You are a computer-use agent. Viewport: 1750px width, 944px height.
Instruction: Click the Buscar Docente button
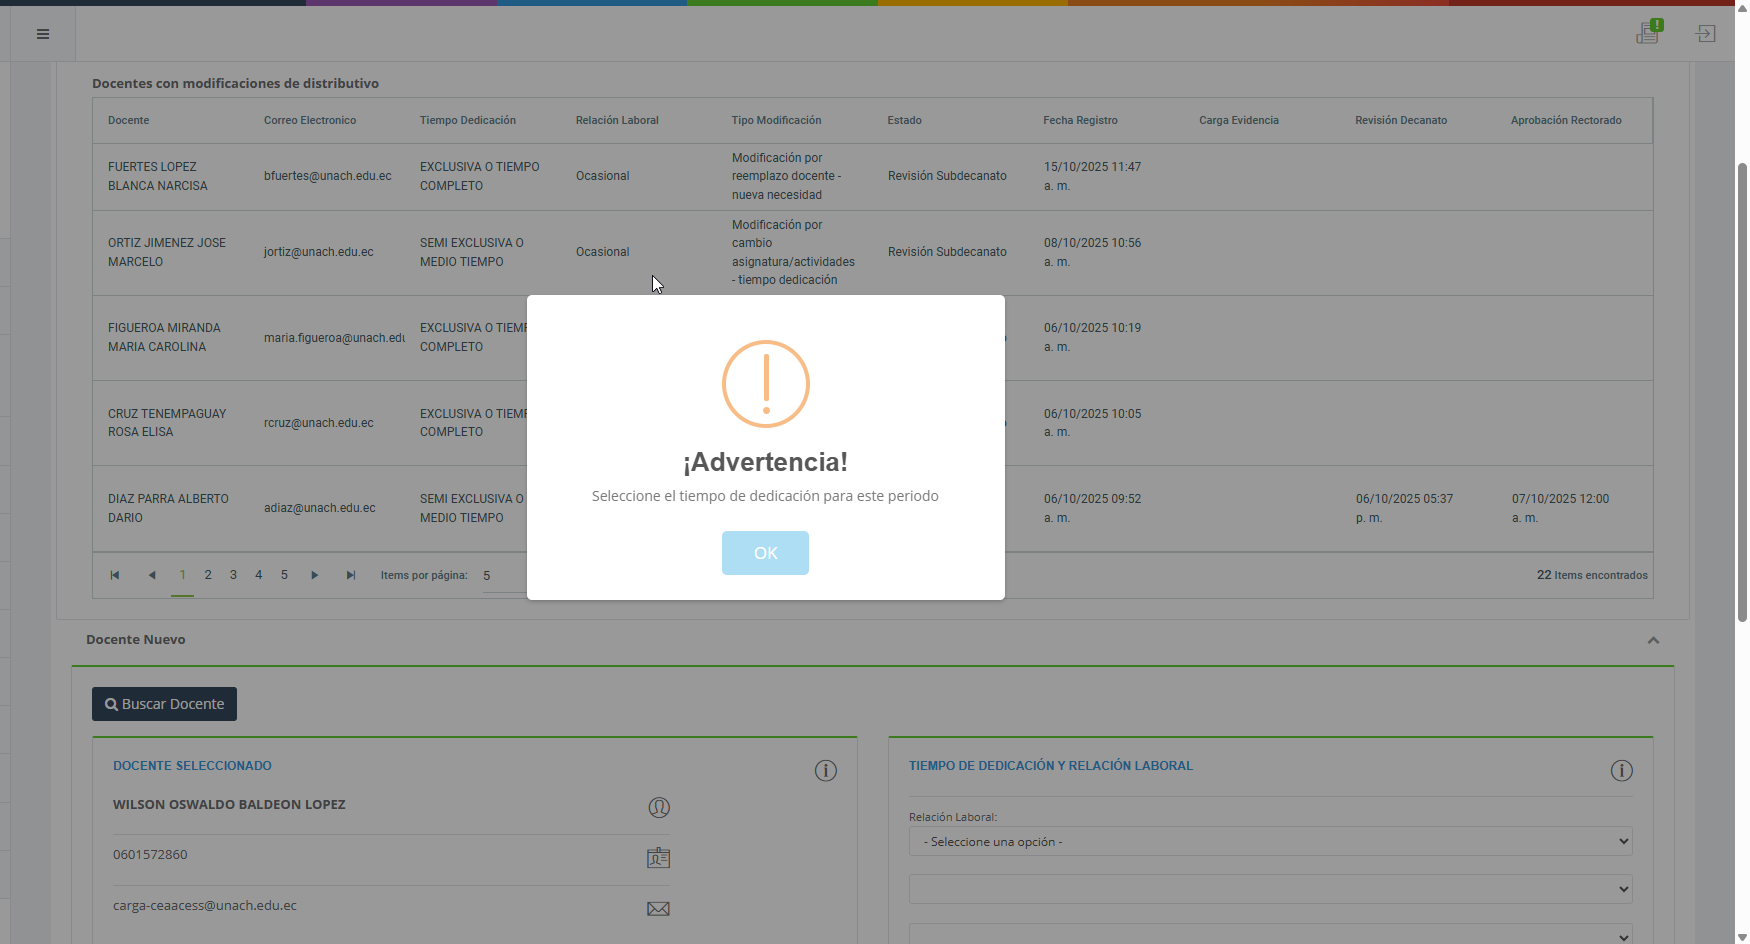[164, 704]
